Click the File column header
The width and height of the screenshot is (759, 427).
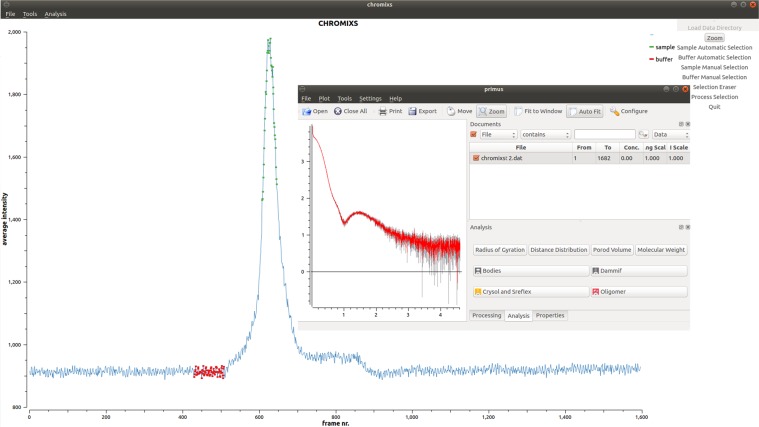pos(521,148)
